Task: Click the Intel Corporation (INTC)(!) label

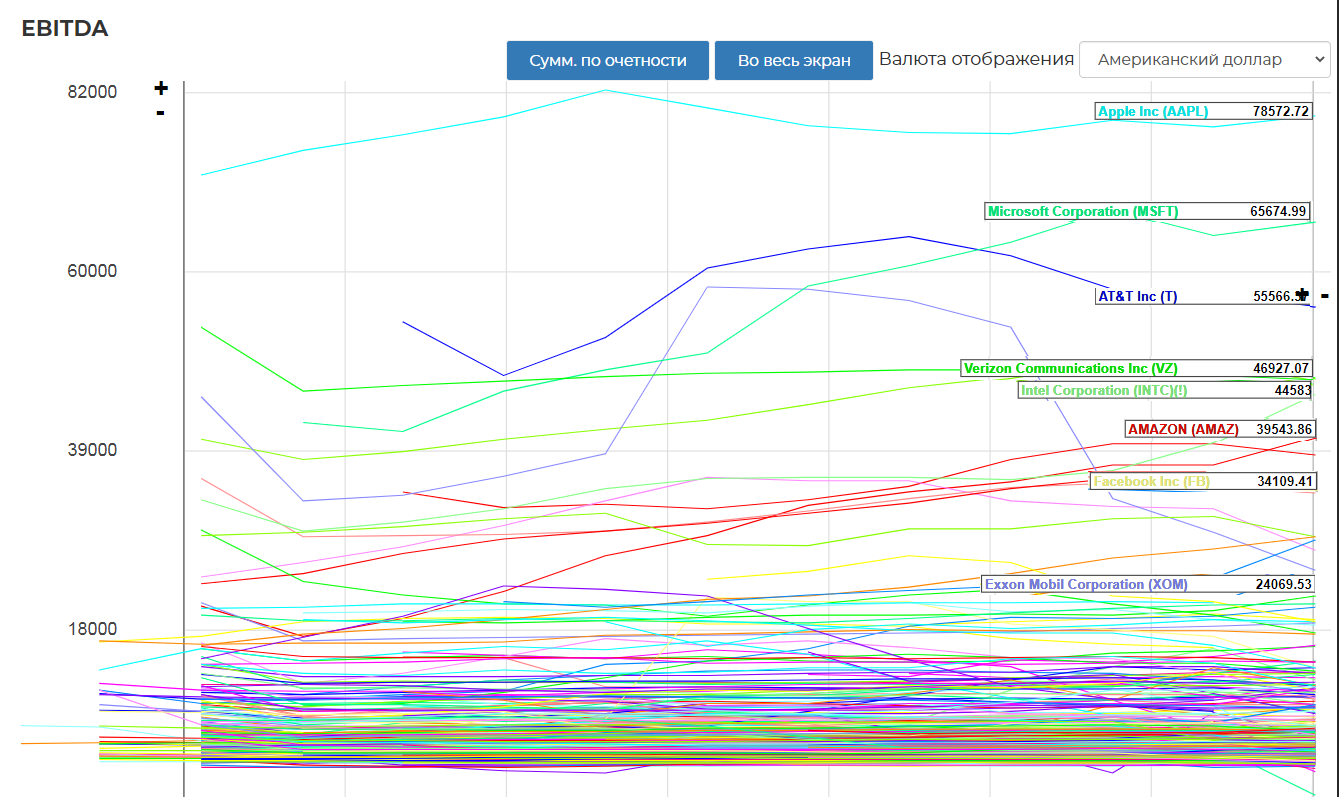Action: [1104, 390]
